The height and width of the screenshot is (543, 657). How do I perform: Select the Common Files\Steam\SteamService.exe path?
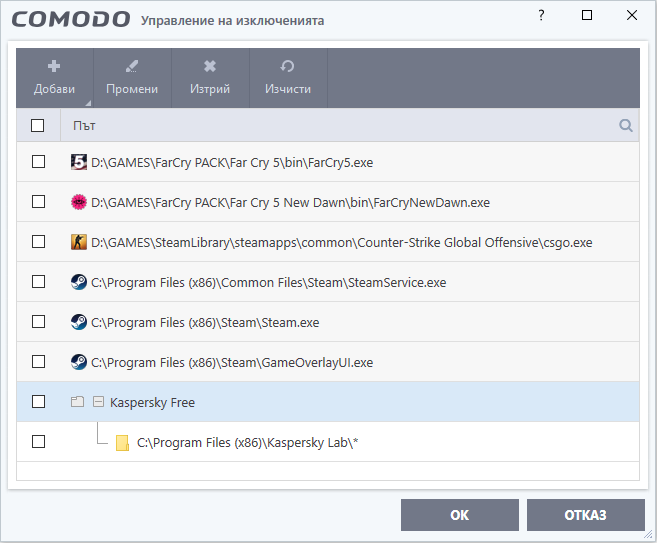269,283
